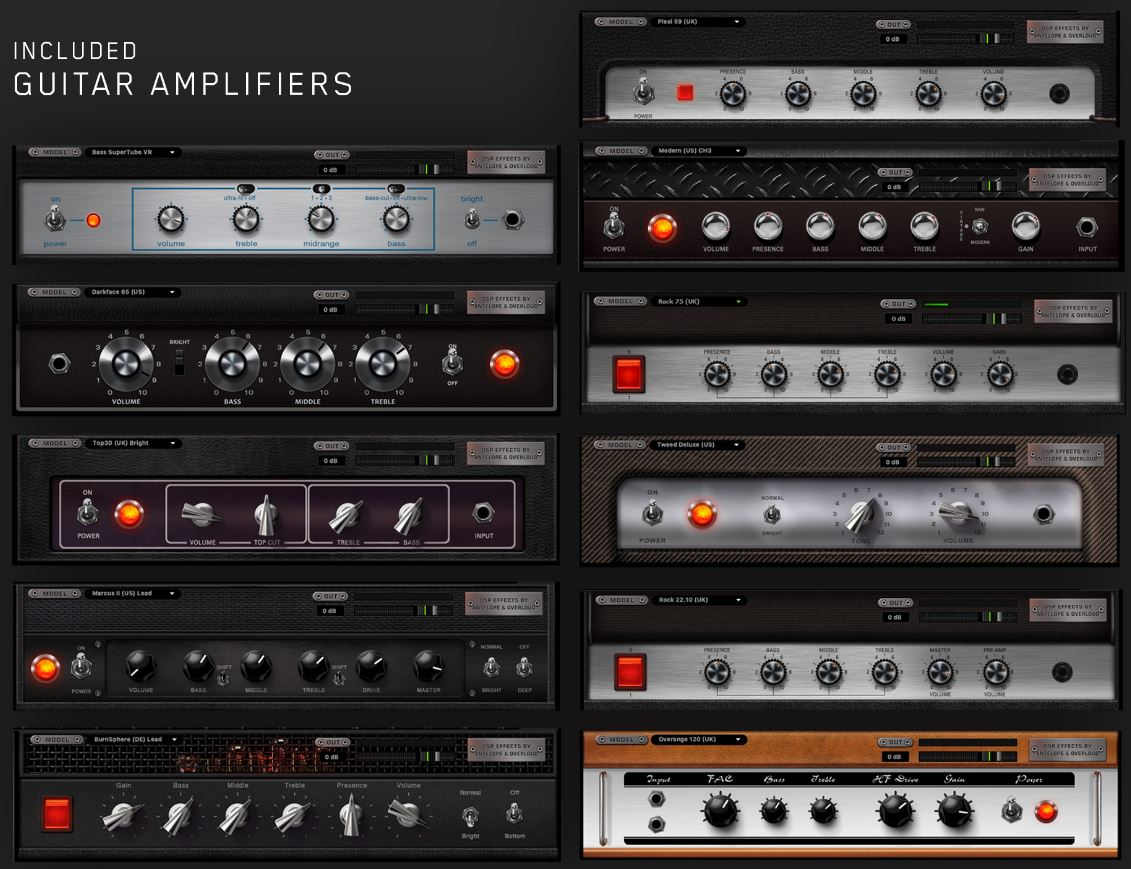The width and height of the screenshot is (1131, 869).
Task: Adjust the Bass SuperTube output level slider
Action: click(405, 169)
